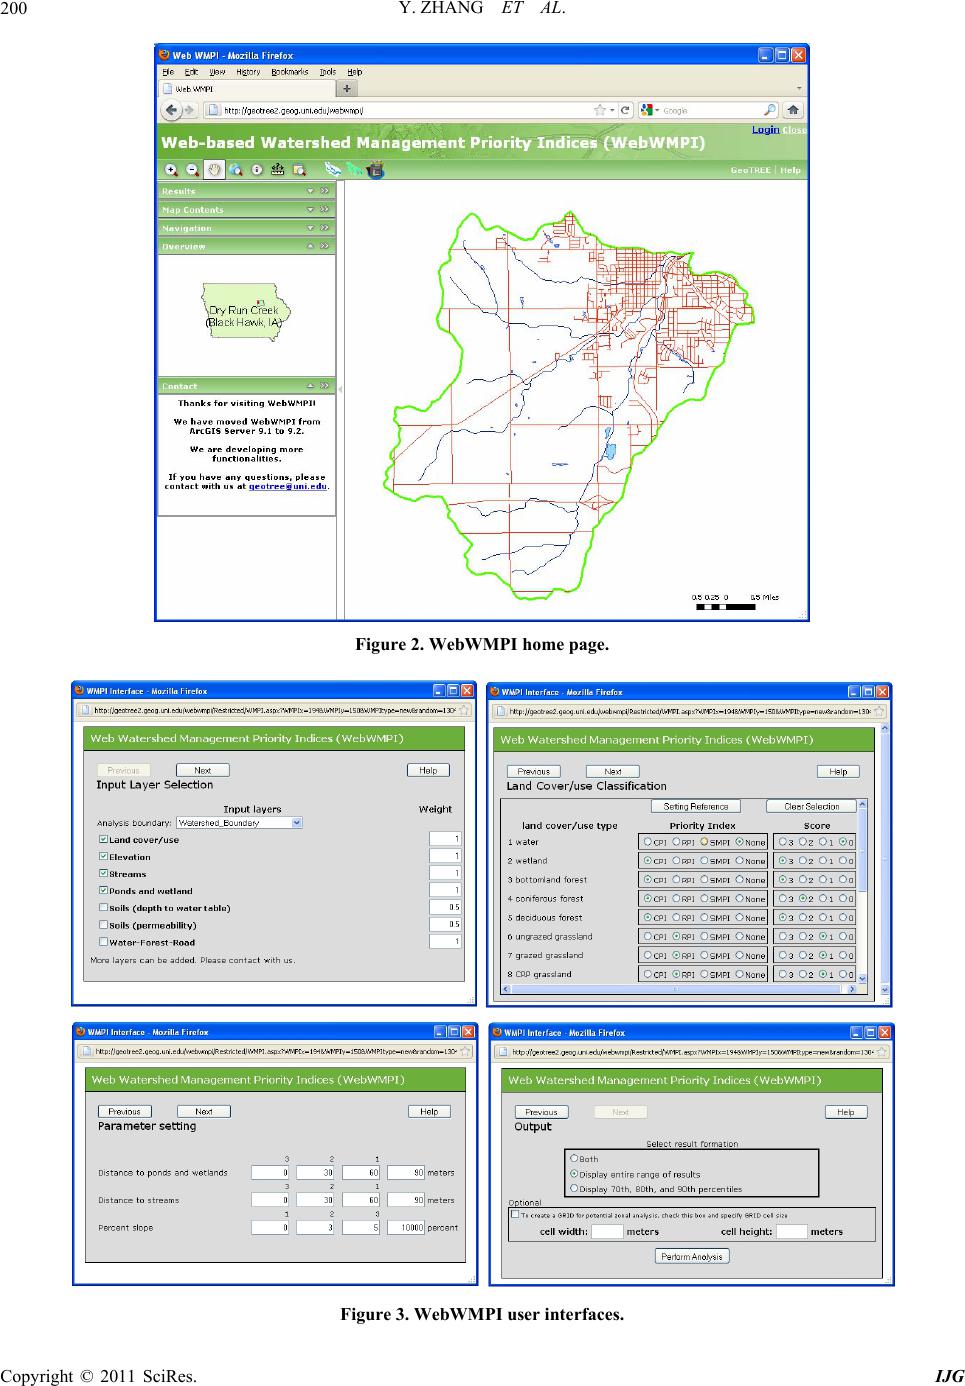The width and height of the screenshot is (965, 1386).
Task: Click the Google search magnifier icon
Action: tap(769, 110)
